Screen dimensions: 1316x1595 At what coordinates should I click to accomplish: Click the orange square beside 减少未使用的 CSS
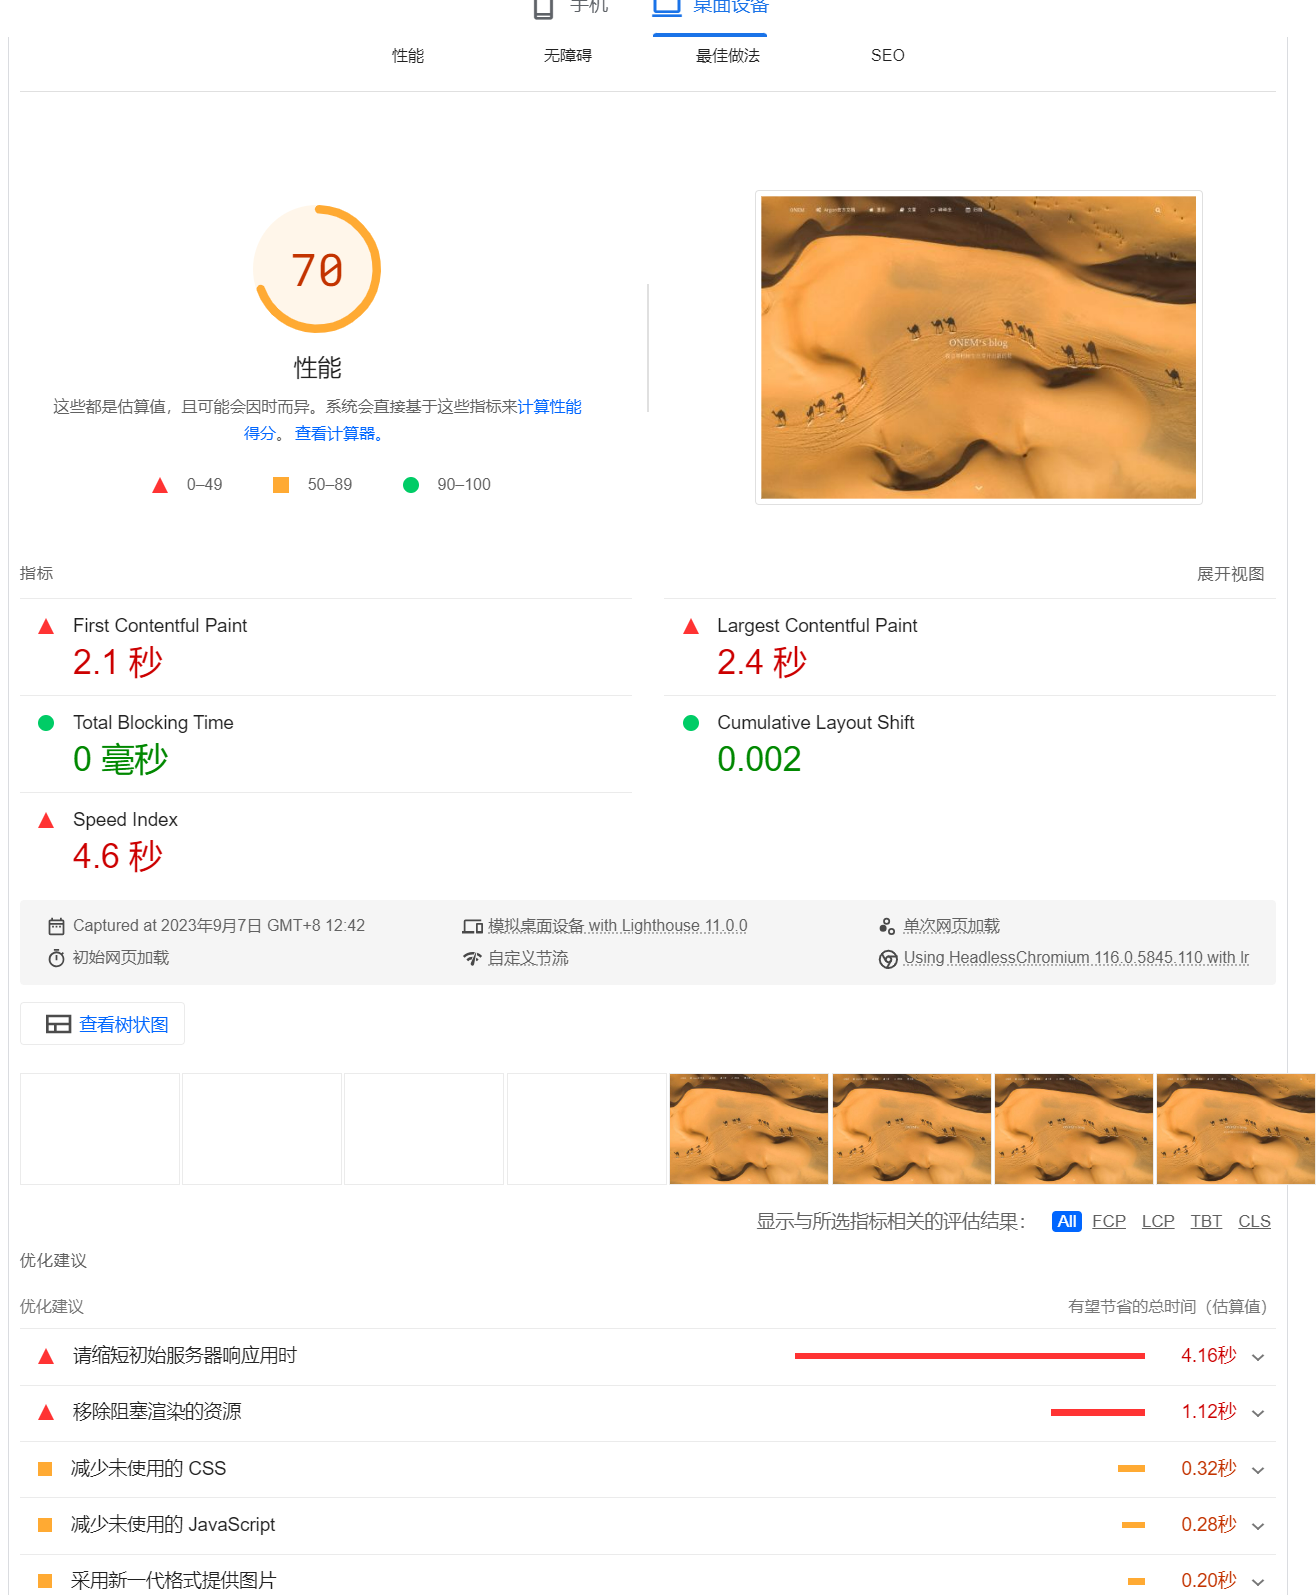pyautogui.click(x=45, y=1469)
